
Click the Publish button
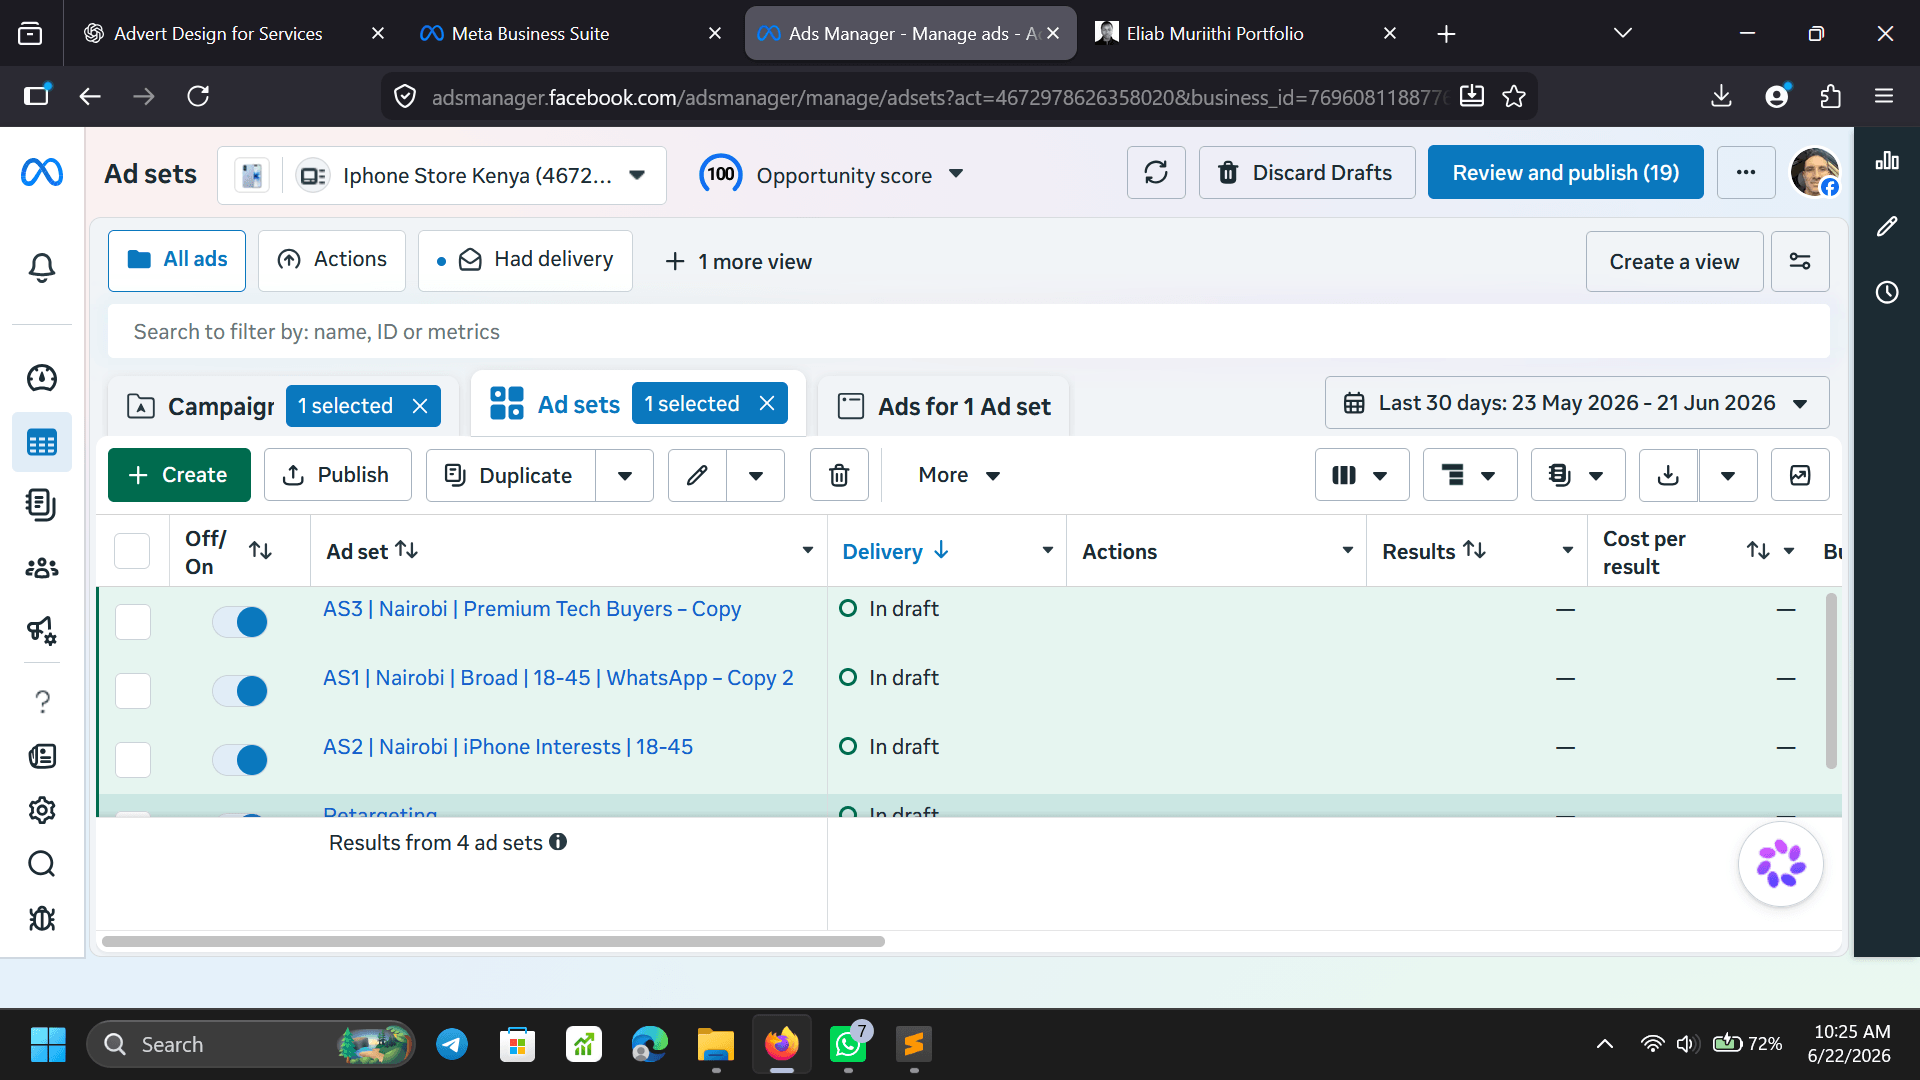(x=338, y=475)
